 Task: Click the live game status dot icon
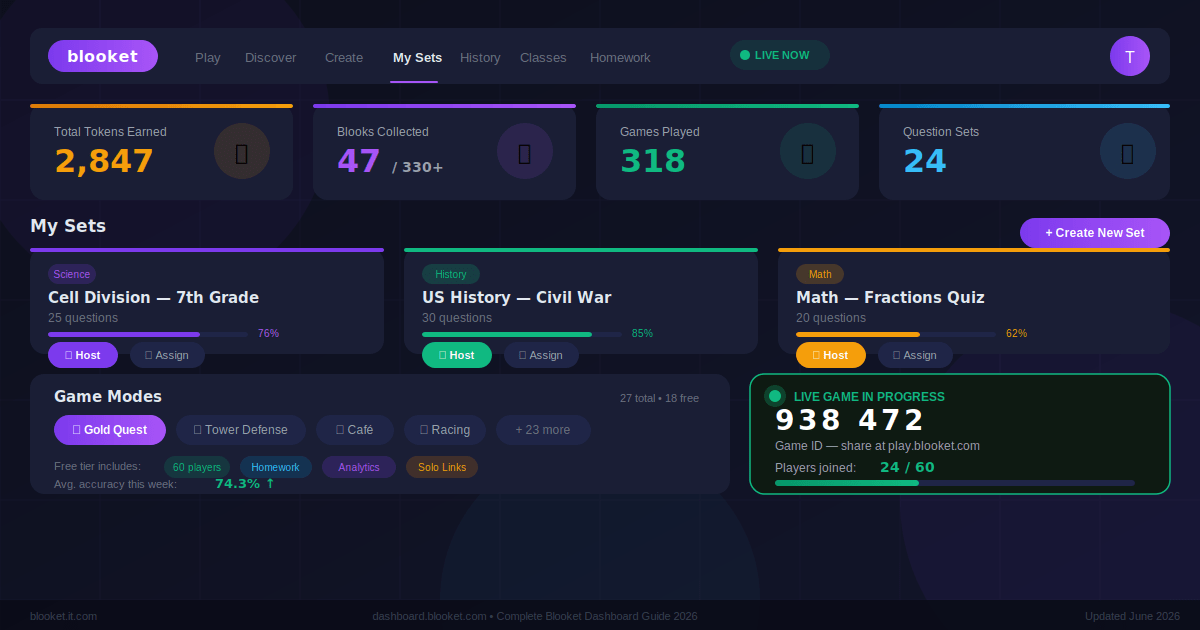pyautogui.click(x=775, y=396)
